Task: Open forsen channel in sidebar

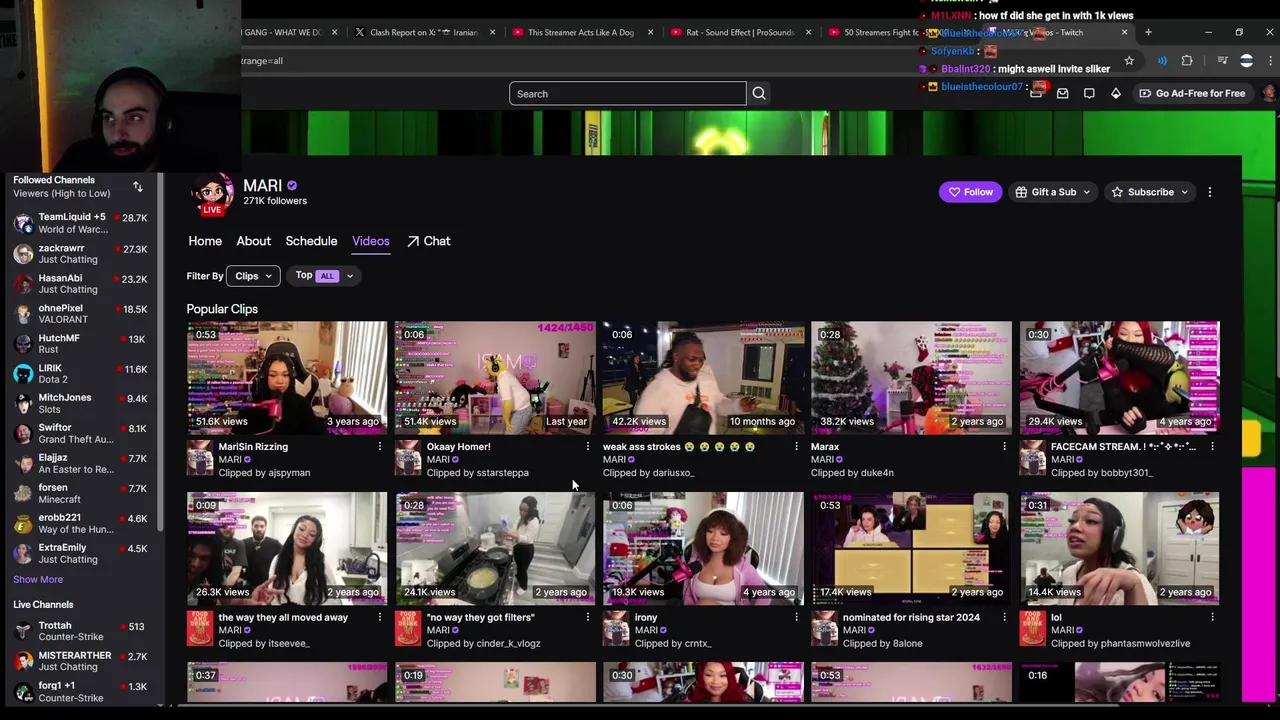Action: tap(80, 493)
